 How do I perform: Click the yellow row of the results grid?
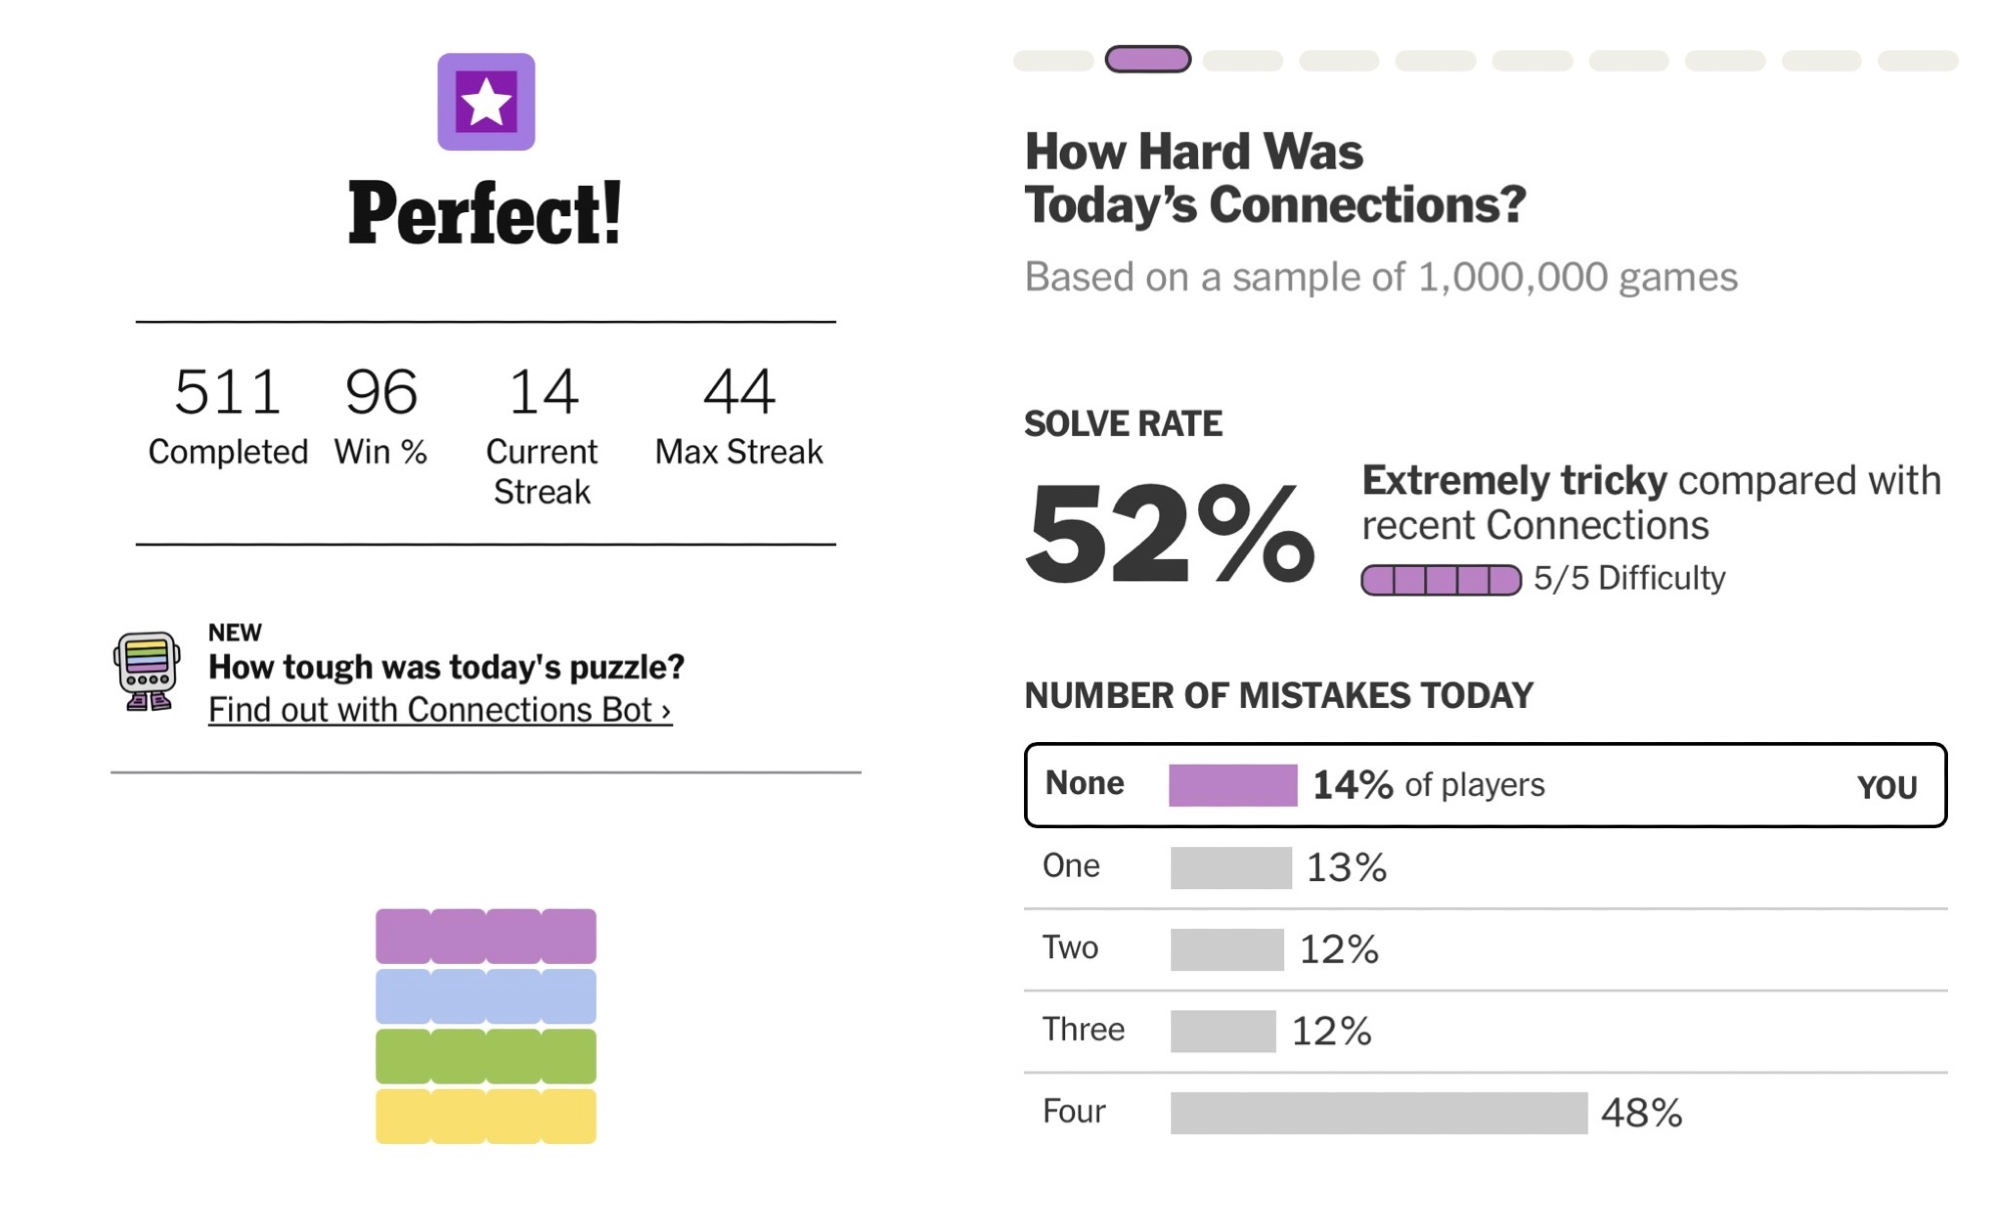click(x=486, y=1116)
